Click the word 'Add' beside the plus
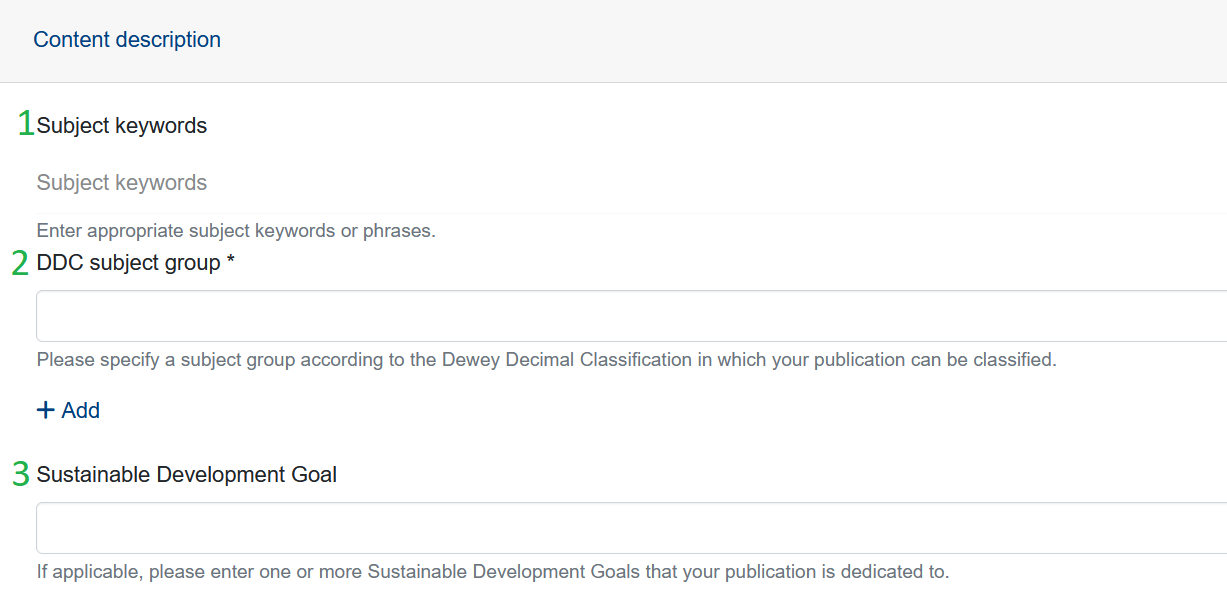Screen dimensions: 1227x609 tap(81, 411)
